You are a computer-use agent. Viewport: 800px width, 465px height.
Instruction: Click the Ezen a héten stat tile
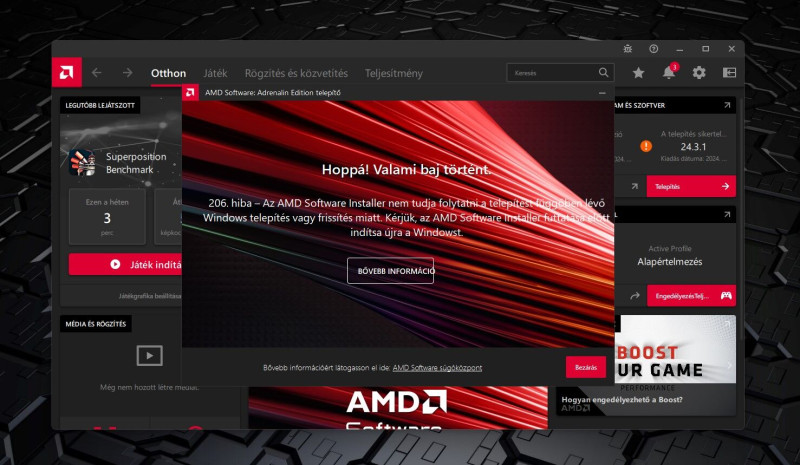pos(107,216)
